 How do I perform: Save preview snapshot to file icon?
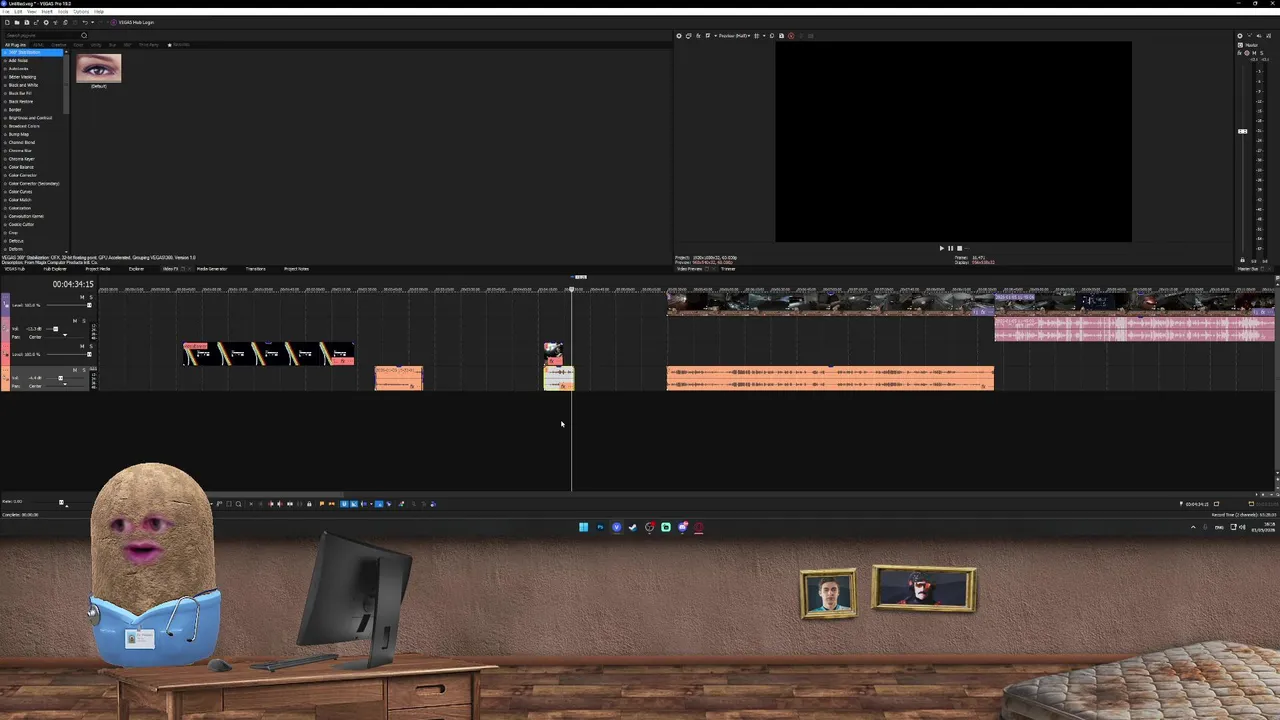781,36
